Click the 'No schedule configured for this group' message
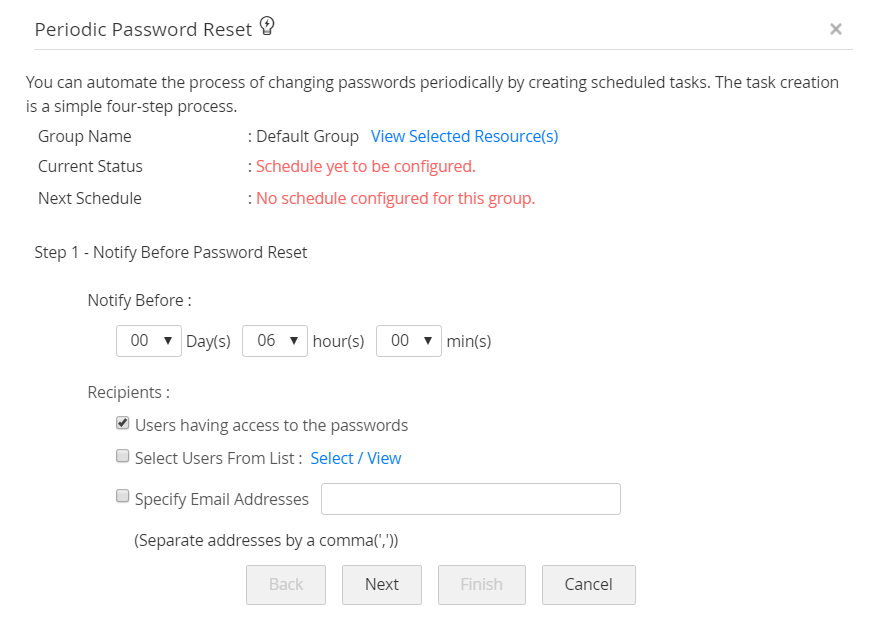 [x=395, y=198]
